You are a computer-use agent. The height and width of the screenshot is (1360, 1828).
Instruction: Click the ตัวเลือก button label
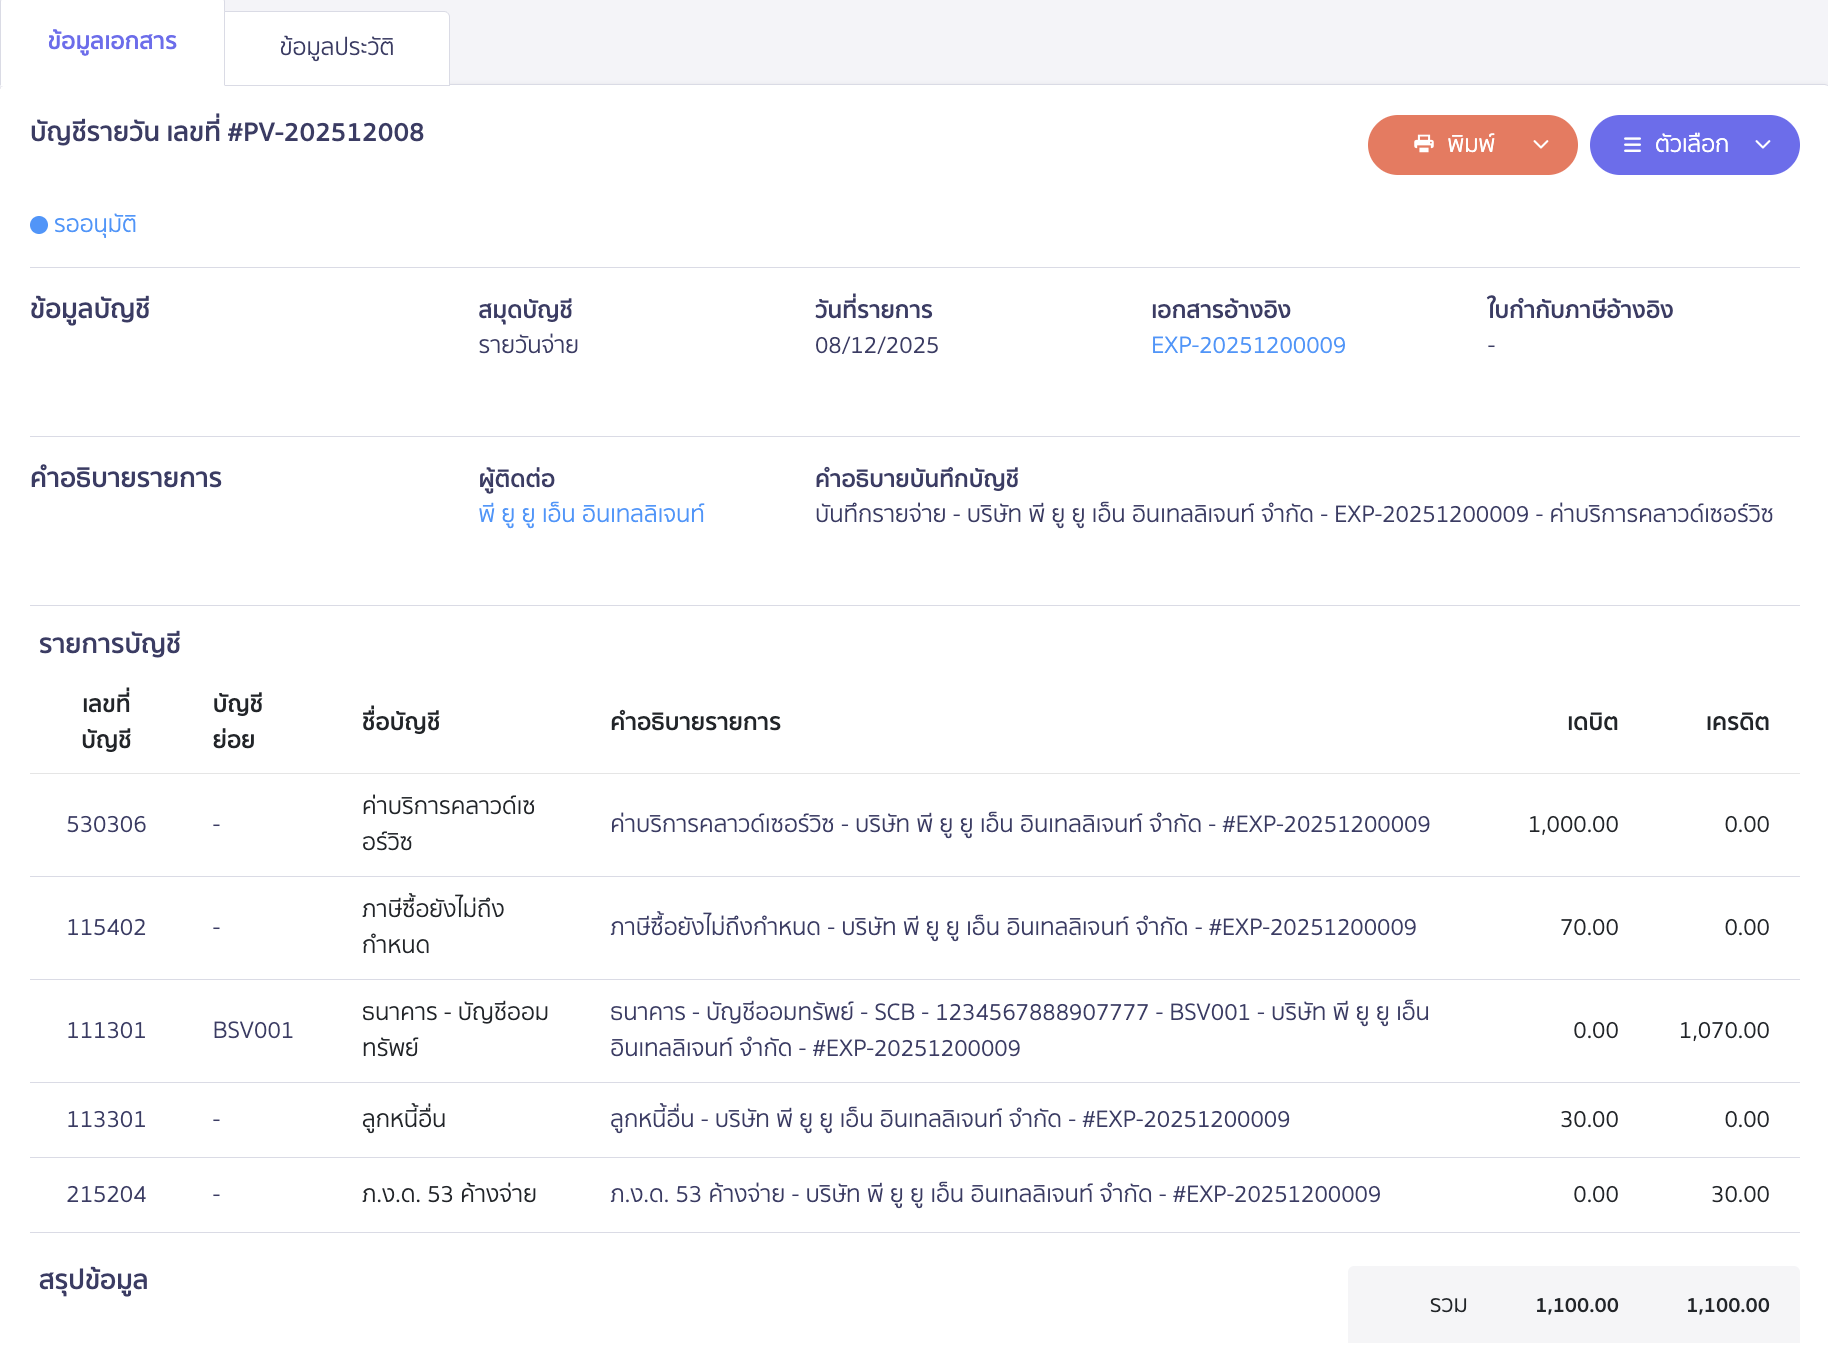pyautogui.click(x=1691, y=145)
